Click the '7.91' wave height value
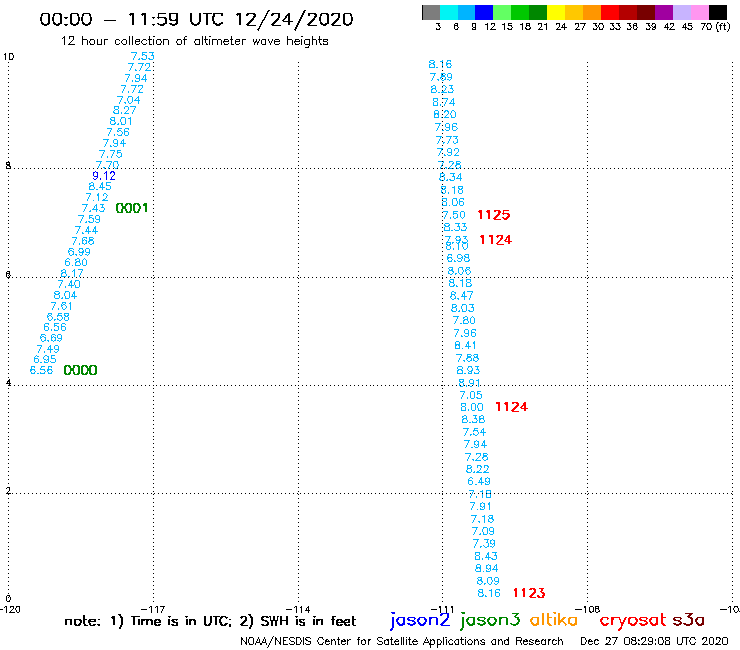Viewport: 740px width, 650px height. tap(480, 506)
